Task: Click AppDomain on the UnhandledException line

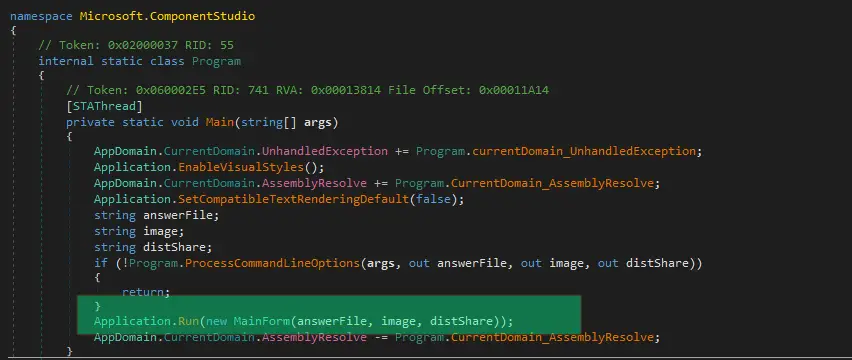Action: pyautogui.click(x=126, y=151)
